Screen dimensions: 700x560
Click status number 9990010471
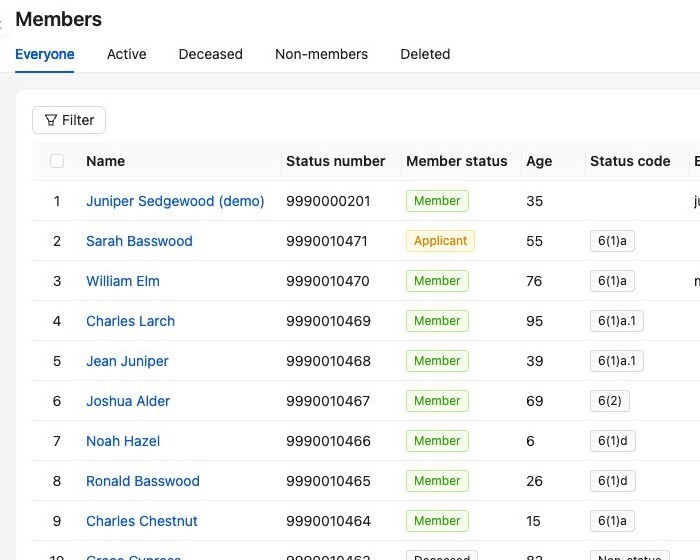coord(327,241)
